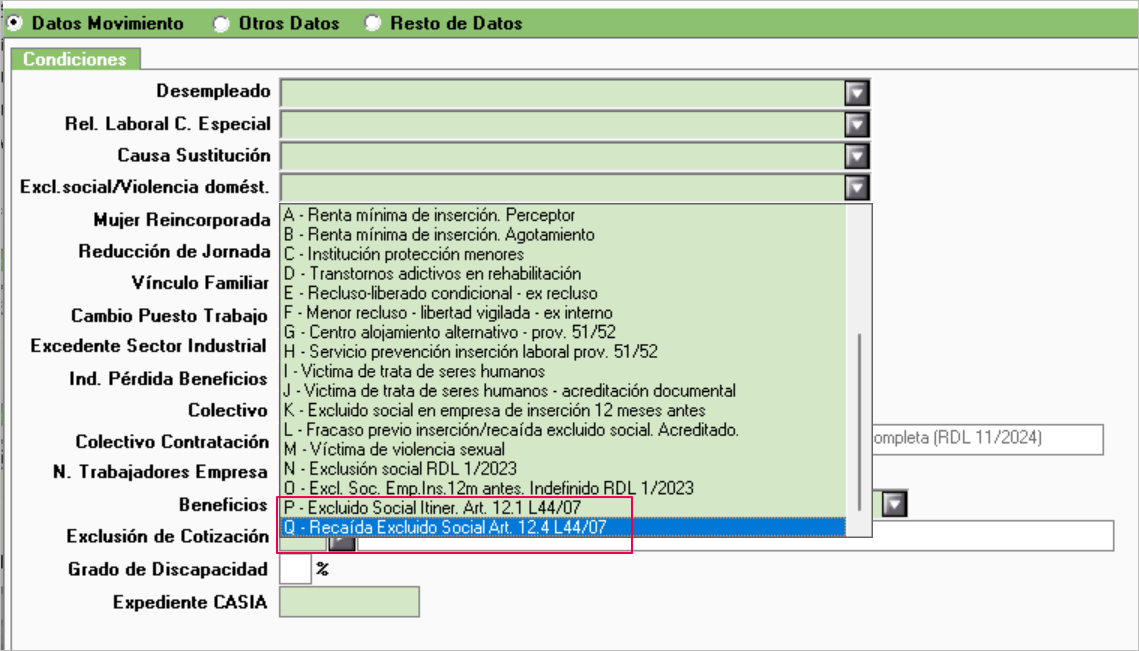Image resolution: width=1139 pixels, height=651 pixels.
Task: Select the Otros Datos radio button
Action: (x=221, y=23)
